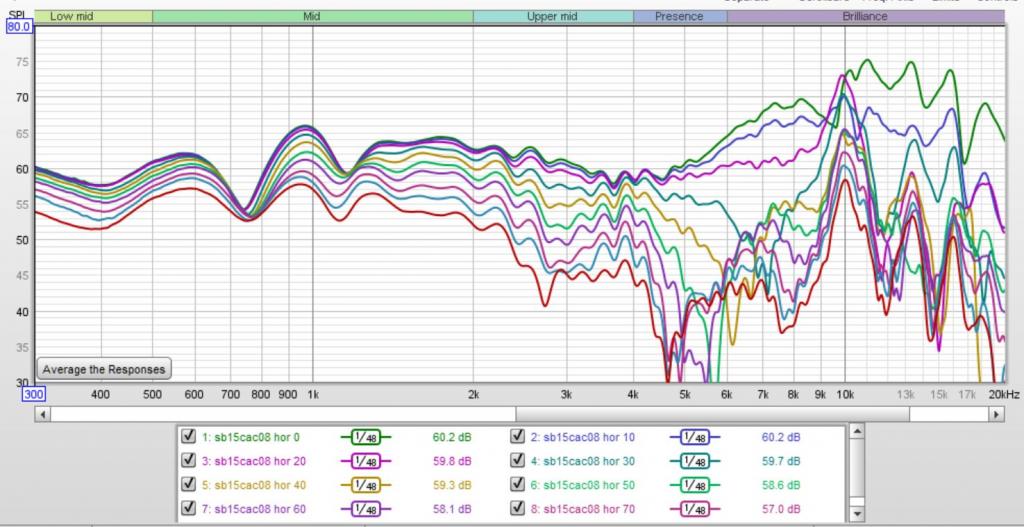The height and width of the screenshot is (527, 1024).
Task: Click the legend scroll down arrow
Action: click(856, 515)
